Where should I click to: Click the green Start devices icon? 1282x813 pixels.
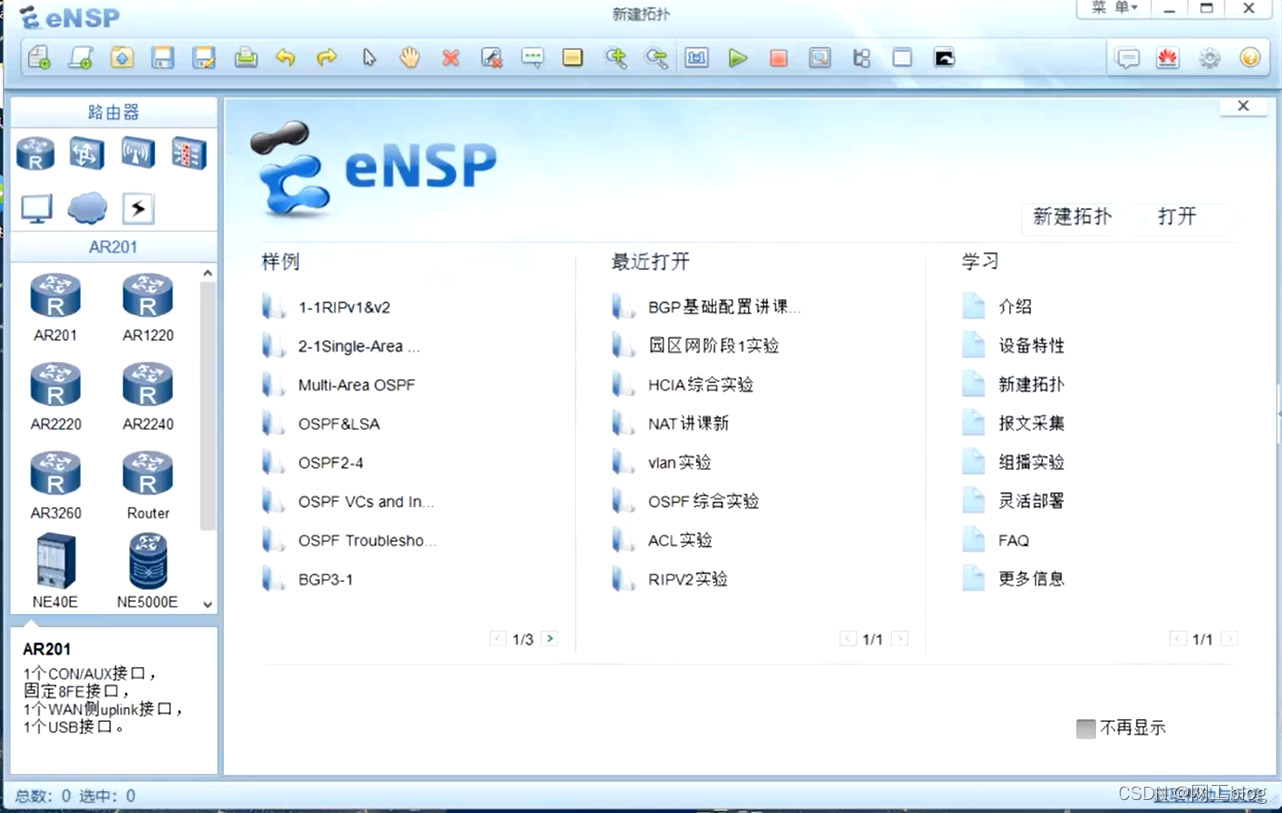[738, 58]
